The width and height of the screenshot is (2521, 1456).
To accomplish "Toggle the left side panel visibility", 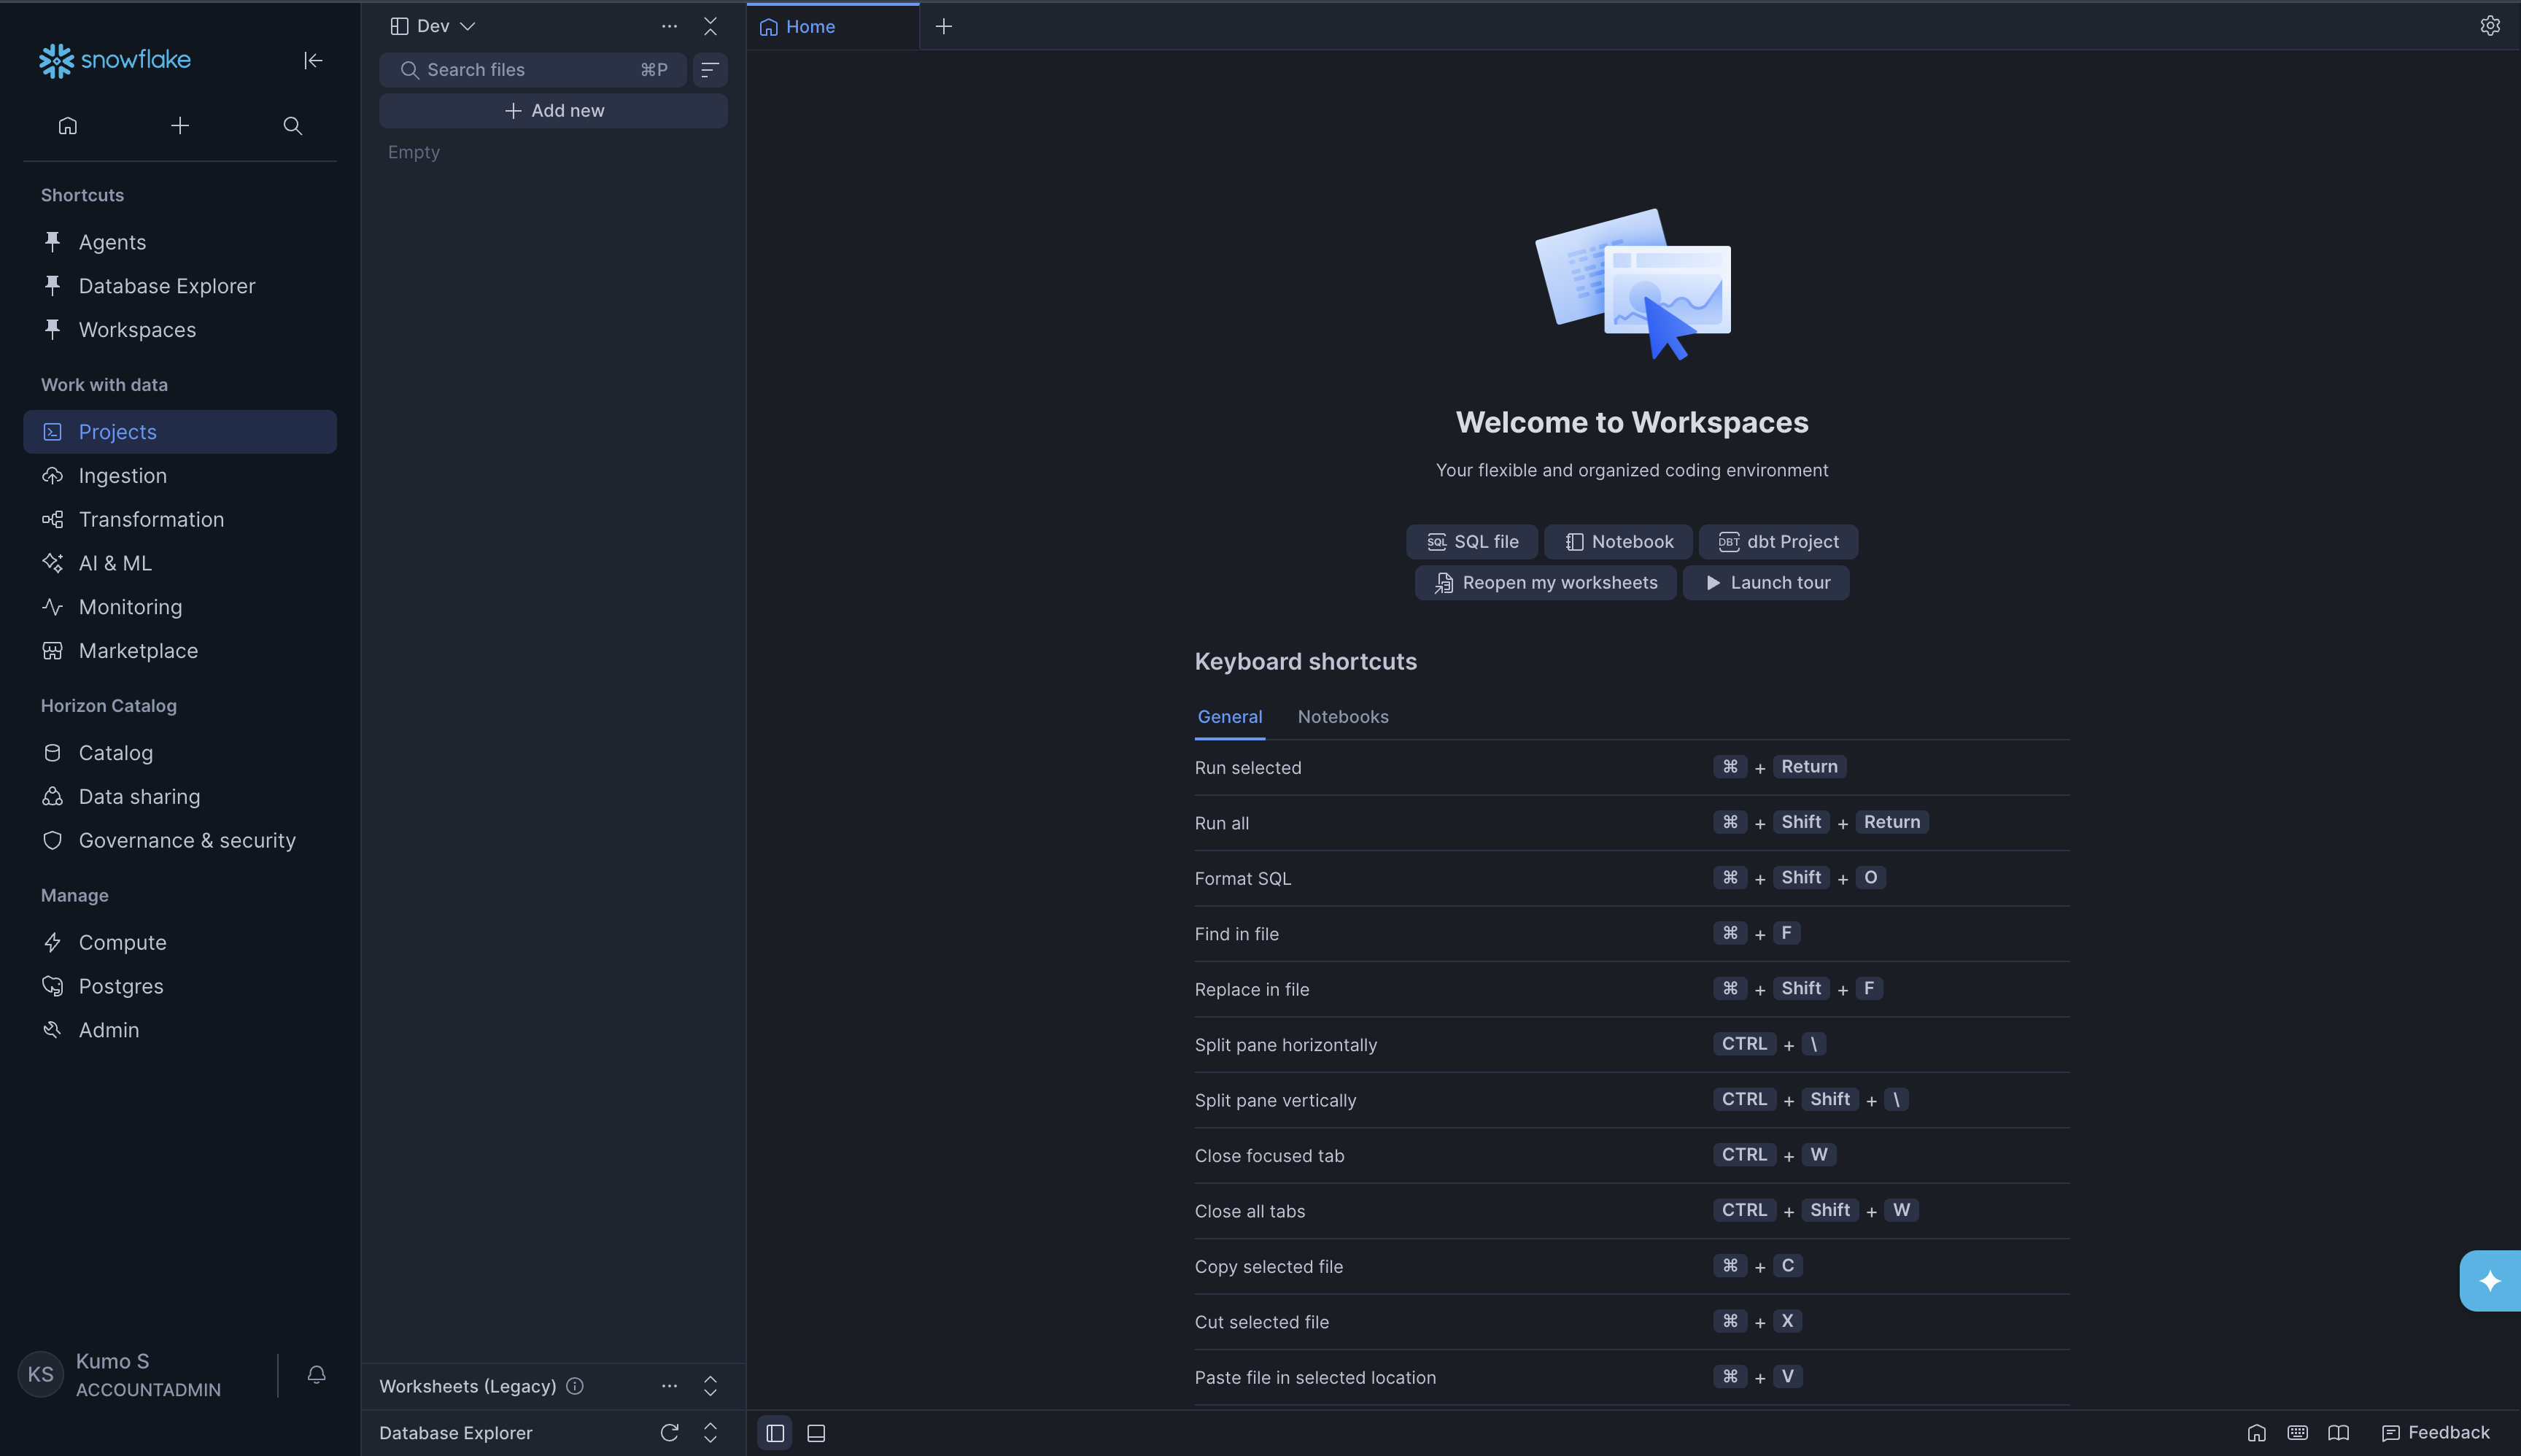I will point(775,1432).
